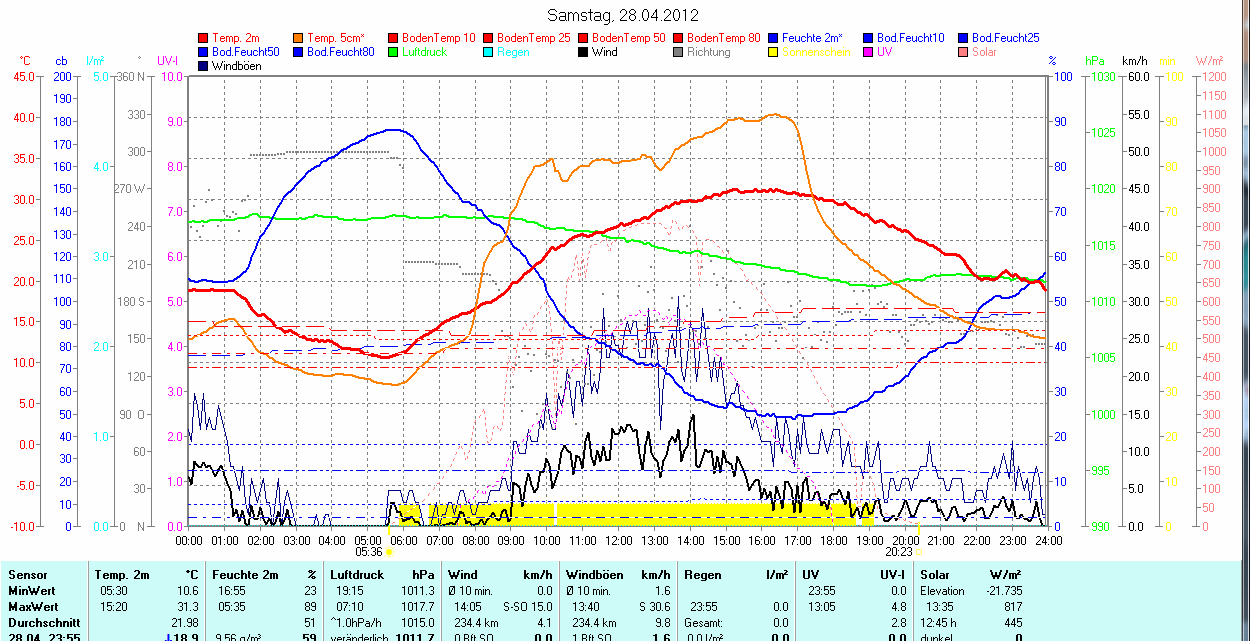Click the green Luftdruck legend swatch
Image resolution: width=1250 pixels, height=641 pixels.
pyautogui.click(x=393, y=52)
